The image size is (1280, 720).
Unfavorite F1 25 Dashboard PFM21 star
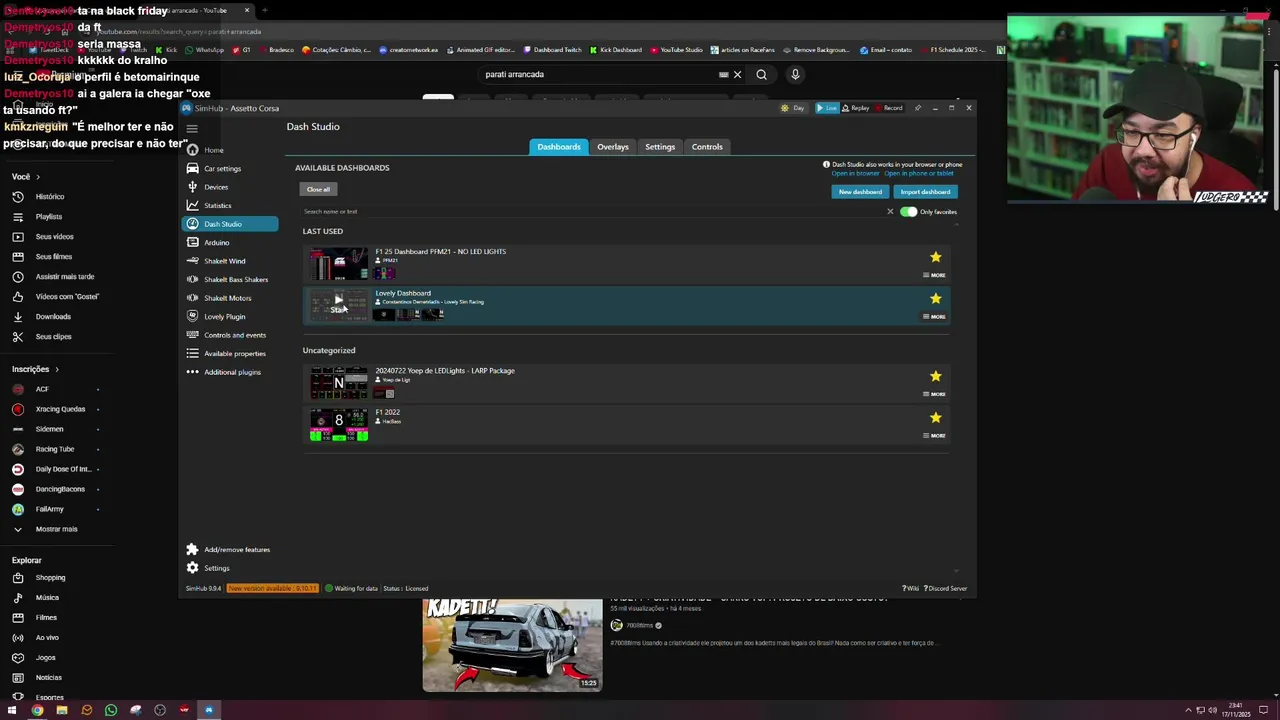(x=936, y=257)
